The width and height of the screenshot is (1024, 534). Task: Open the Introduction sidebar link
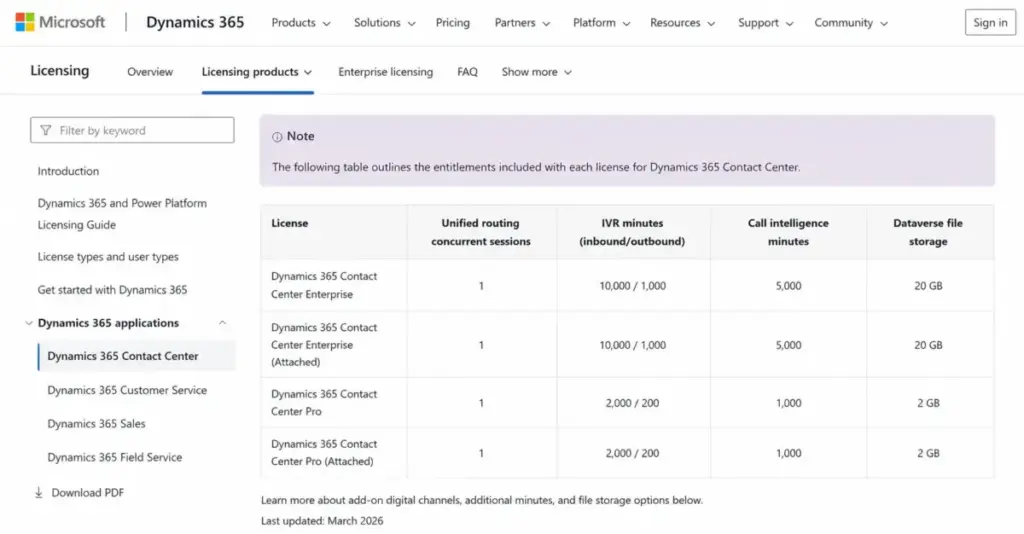coord(68,171)
